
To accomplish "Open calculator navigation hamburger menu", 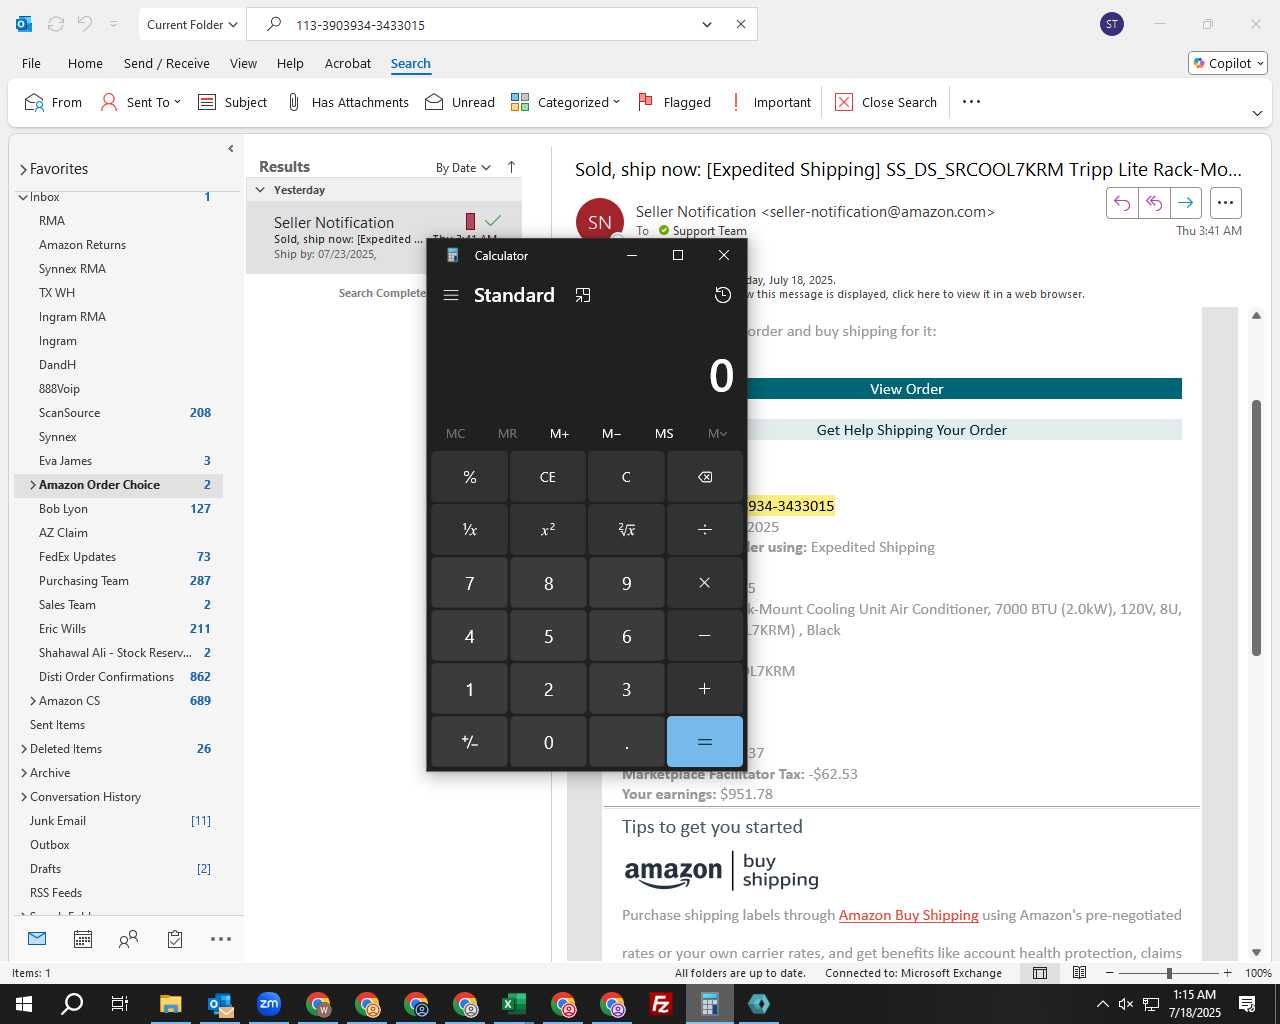I will point(451,295).
